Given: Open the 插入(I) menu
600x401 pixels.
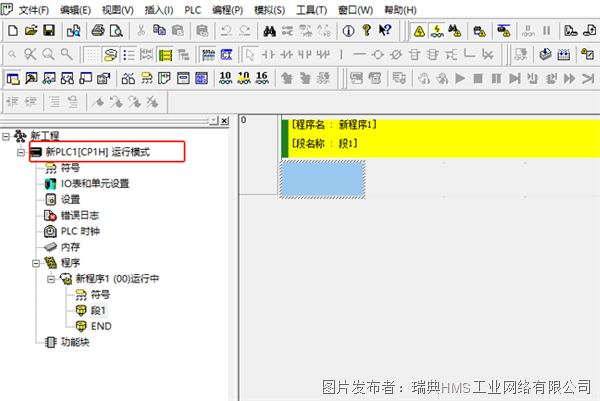Looking at the screenshot, I should tap(158, 10).
